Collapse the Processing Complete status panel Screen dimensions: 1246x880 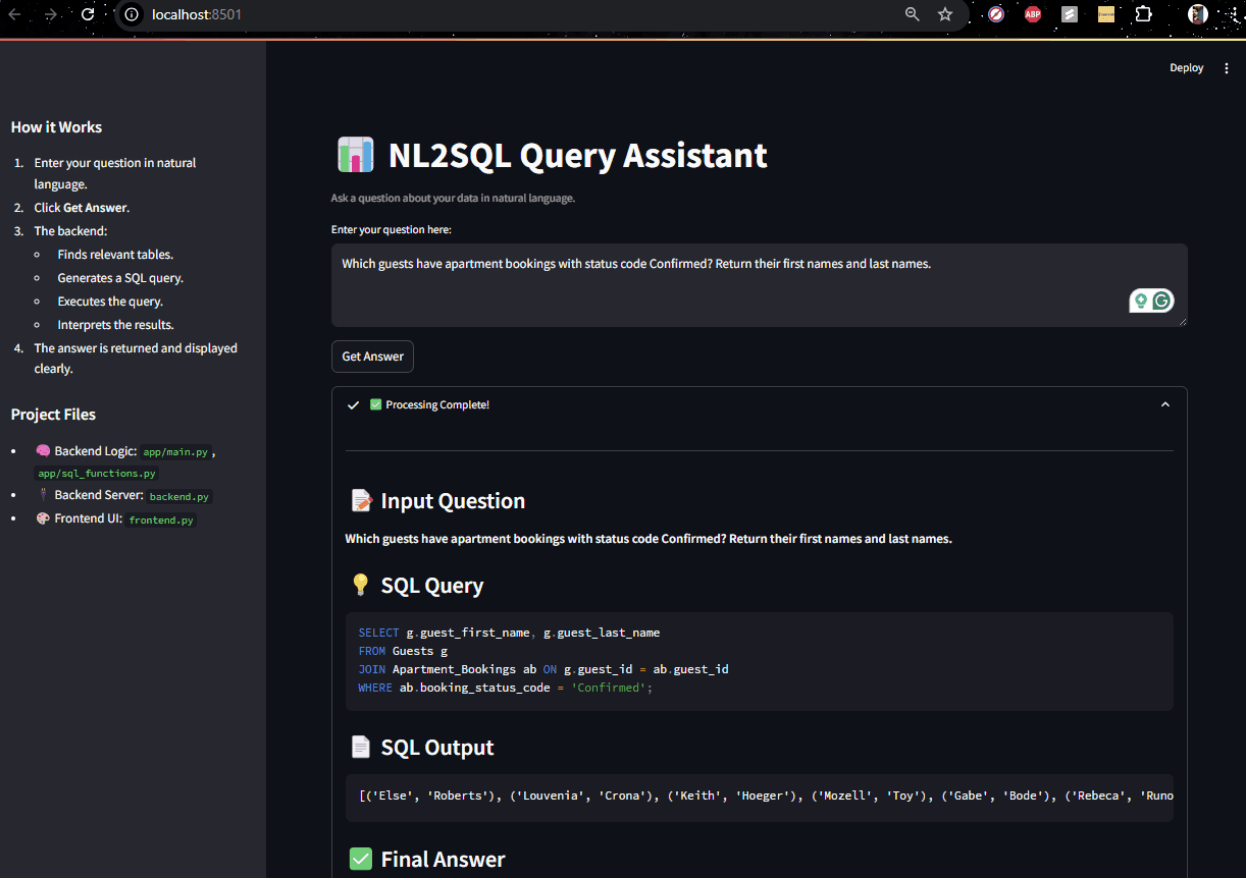(1165, 405)
